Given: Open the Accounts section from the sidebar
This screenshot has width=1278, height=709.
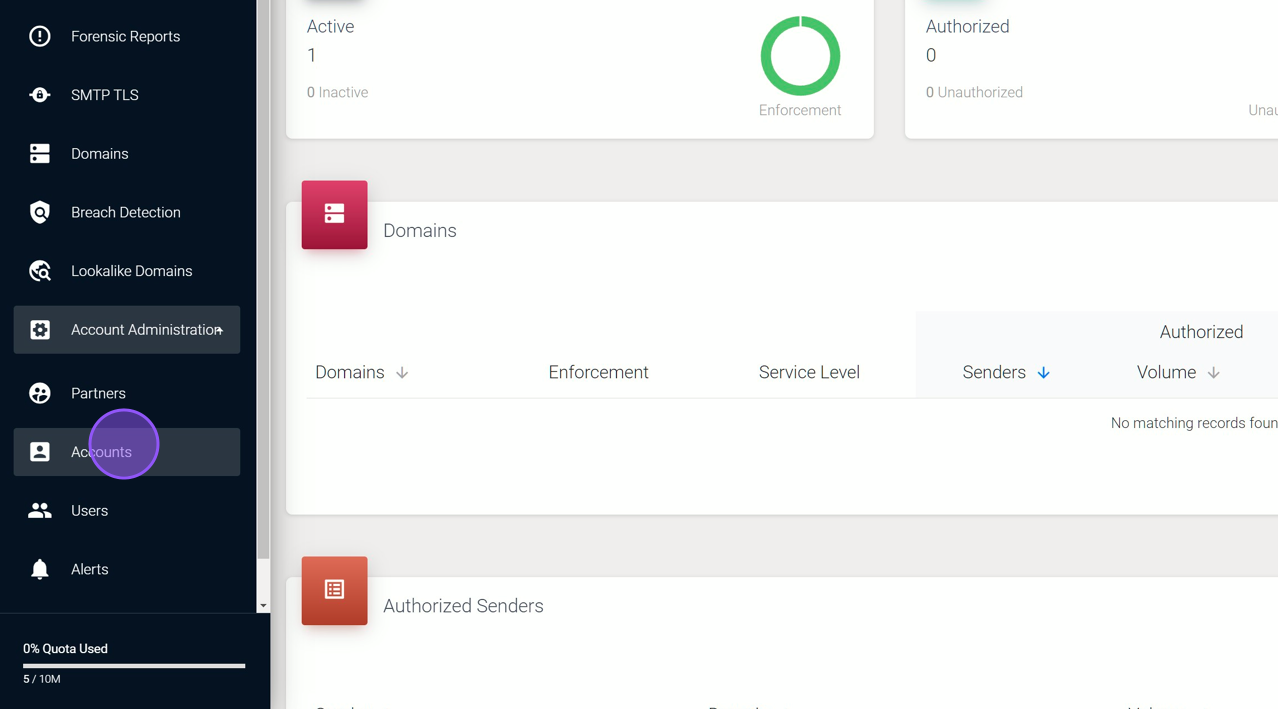Looking at the screenshot, I should [x=103, y=451].
